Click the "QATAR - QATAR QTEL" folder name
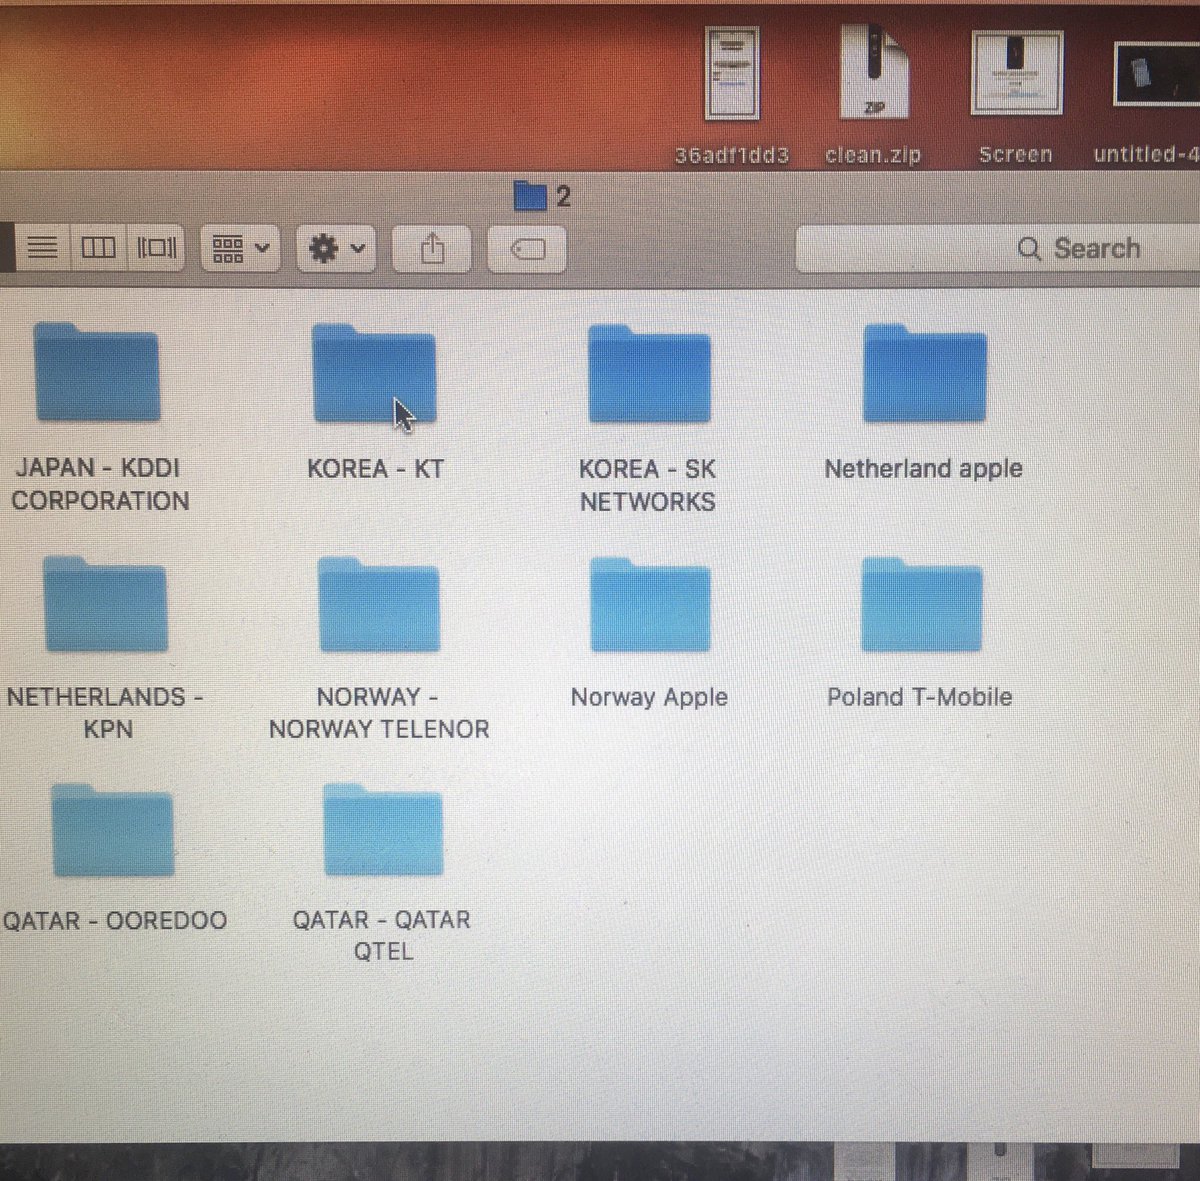The width and height of the screenshot is (1200, 1181). click(382, 935)
